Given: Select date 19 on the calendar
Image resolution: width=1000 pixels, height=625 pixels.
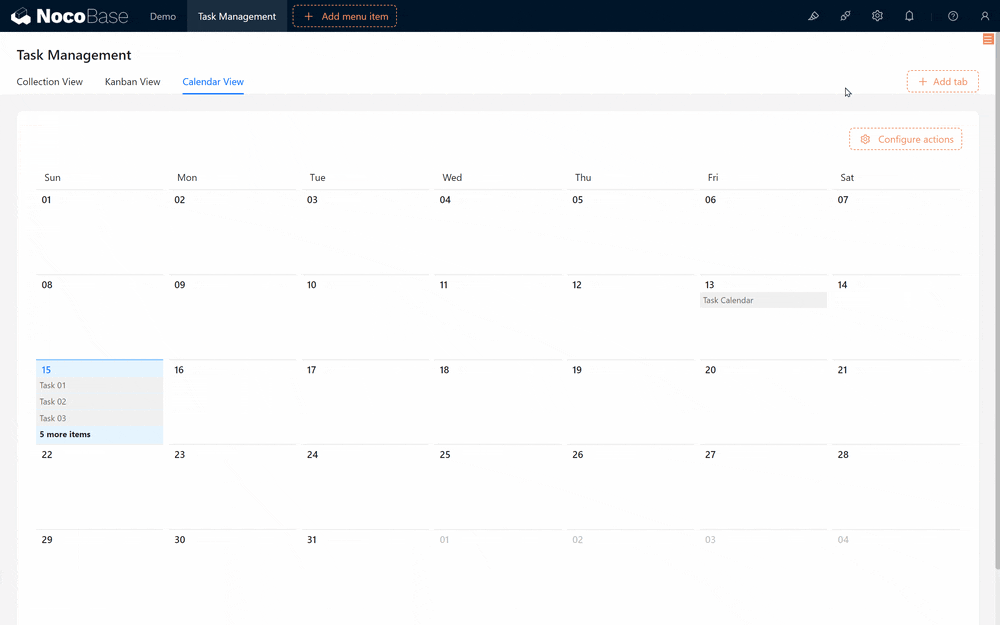Looking at the screenshot, I should [577, 369].
